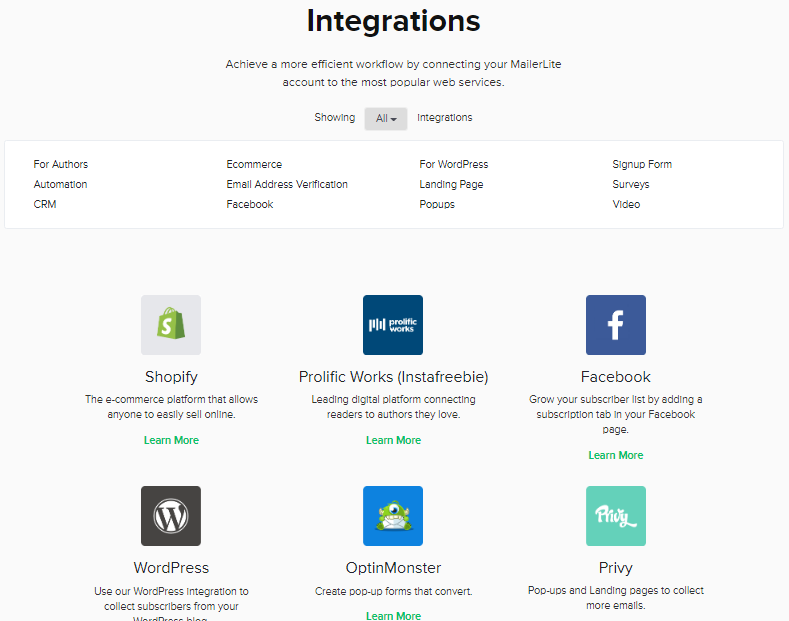This screenshot has width=789, height=621.
Task: Select the For WordPress category
Action: (x=454, y=164)
